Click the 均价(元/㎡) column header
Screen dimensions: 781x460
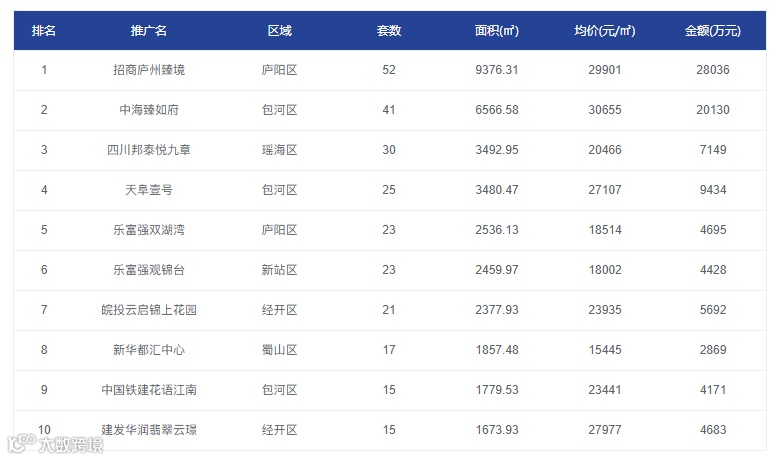[605, 31]
